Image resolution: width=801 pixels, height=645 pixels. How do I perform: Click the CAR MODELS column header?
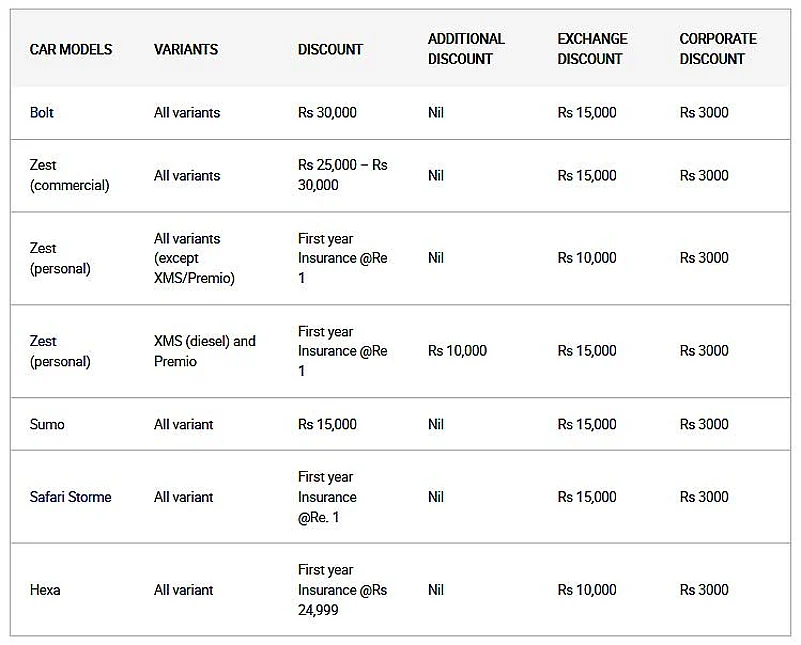click(71, 49)
